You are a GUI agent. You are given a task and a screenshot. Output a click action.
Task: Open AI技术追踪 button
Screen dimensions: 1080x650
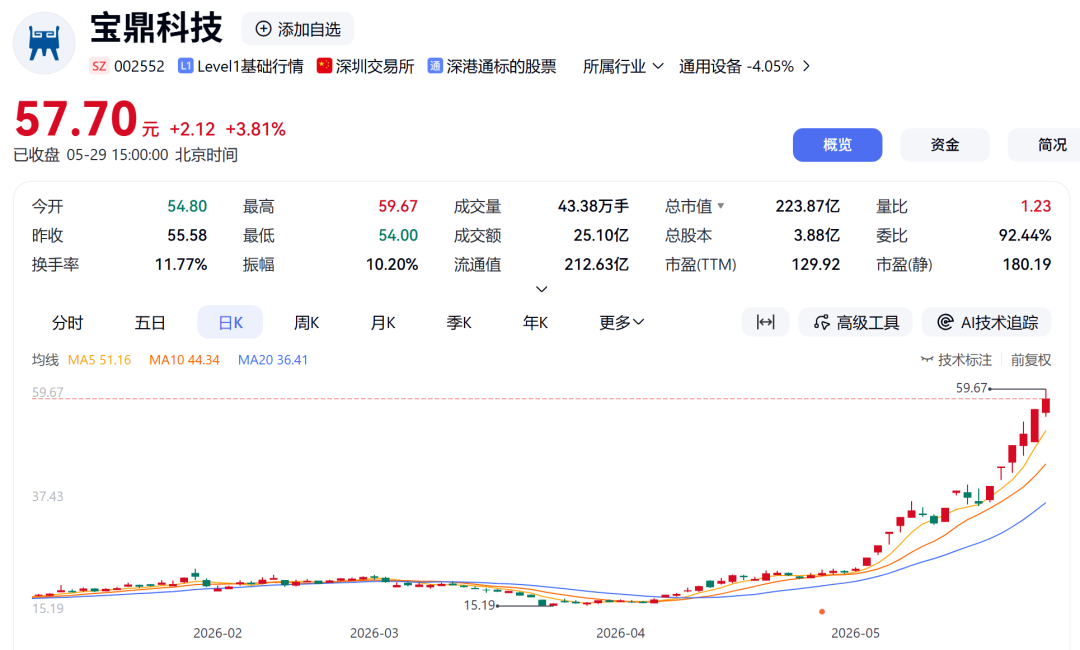click(x=986, y=322)
